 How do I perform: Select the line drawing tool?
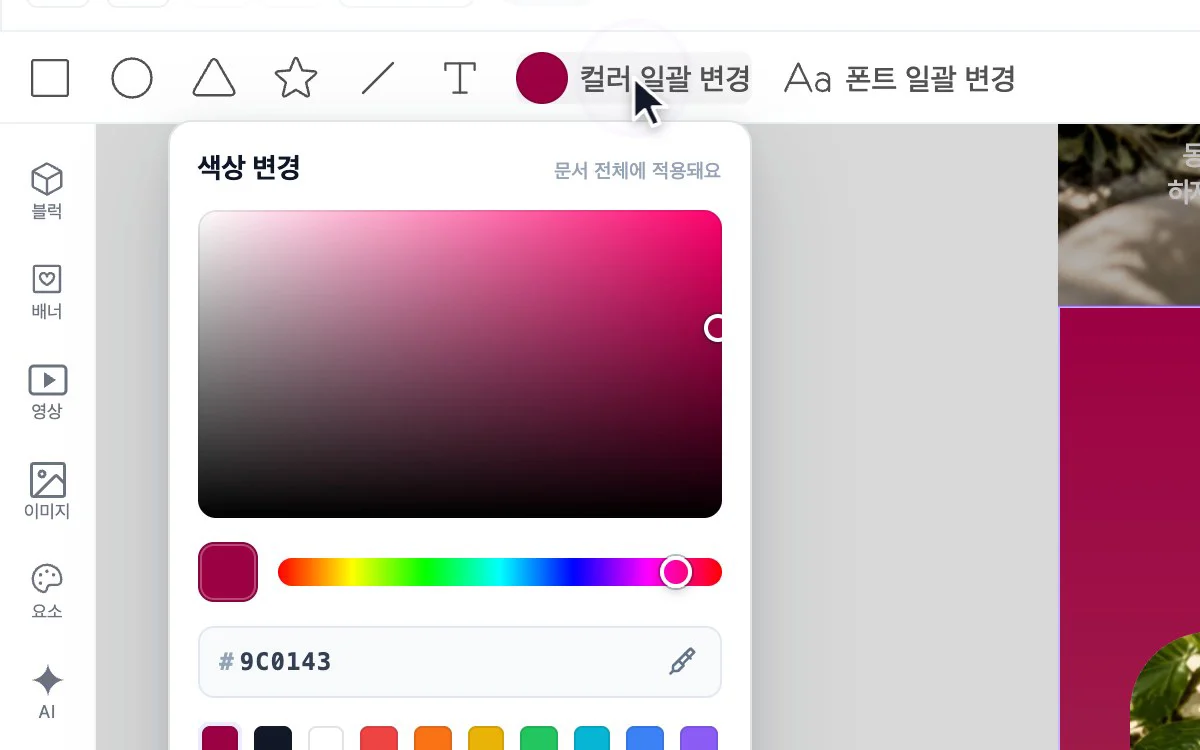[x=378, y=78]
